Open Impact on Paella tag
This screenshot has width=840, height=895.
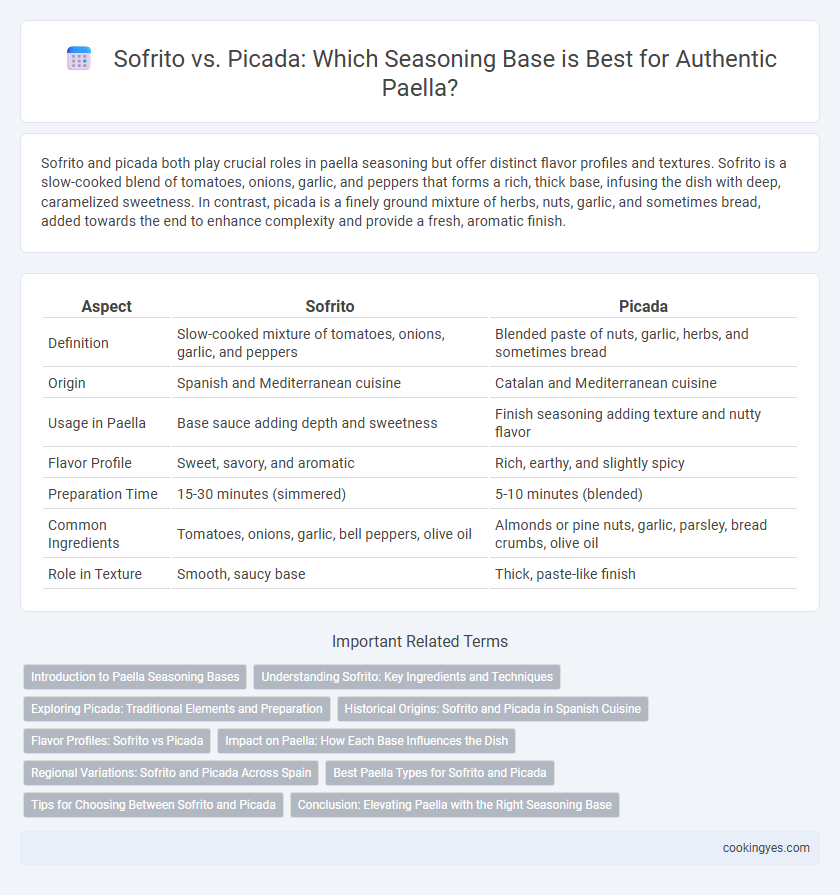pos(366,740)
